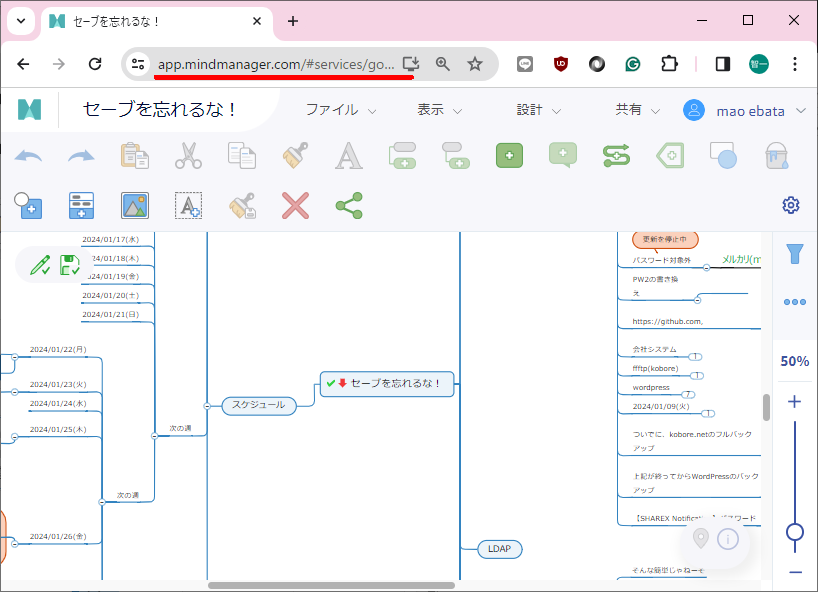Screen dimensions: 818x592
Task: Click the green share icon
Action: tap(348, 206)
